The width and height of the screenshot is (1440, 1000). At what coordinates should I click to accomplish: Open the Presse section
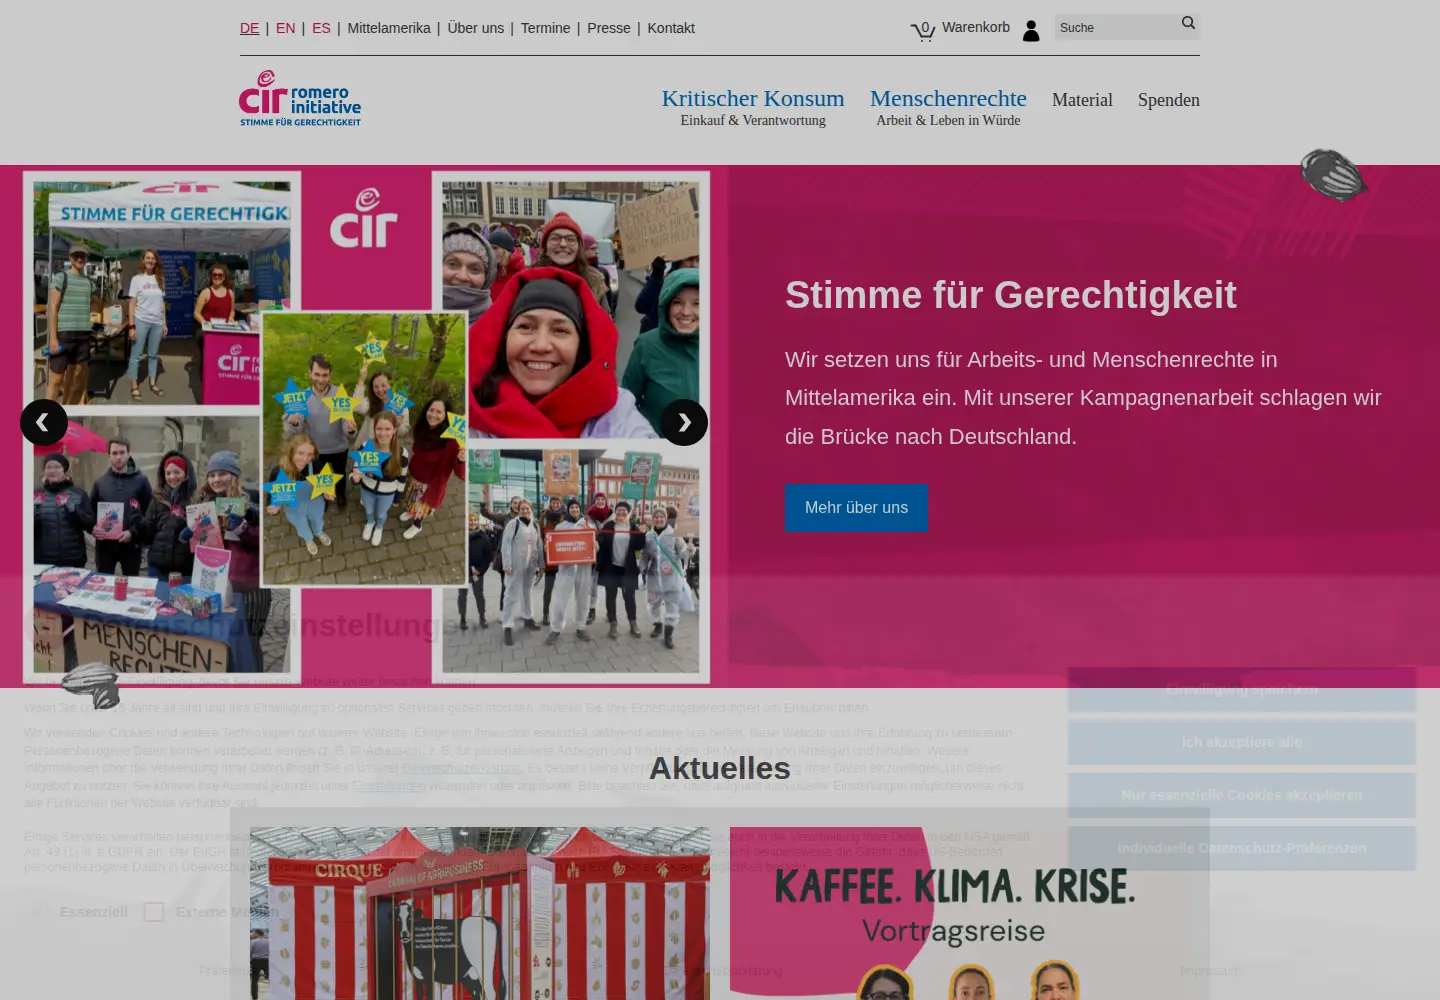point(609,28)
